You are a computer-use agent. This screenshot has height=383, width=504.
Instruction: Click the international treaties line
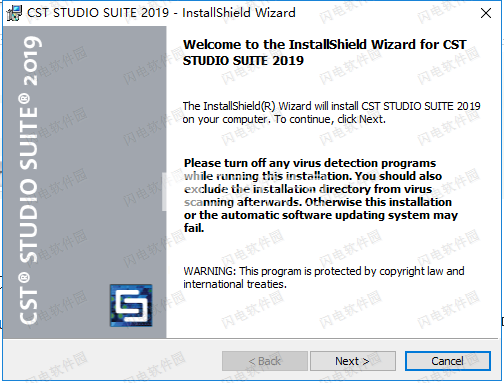235,284
